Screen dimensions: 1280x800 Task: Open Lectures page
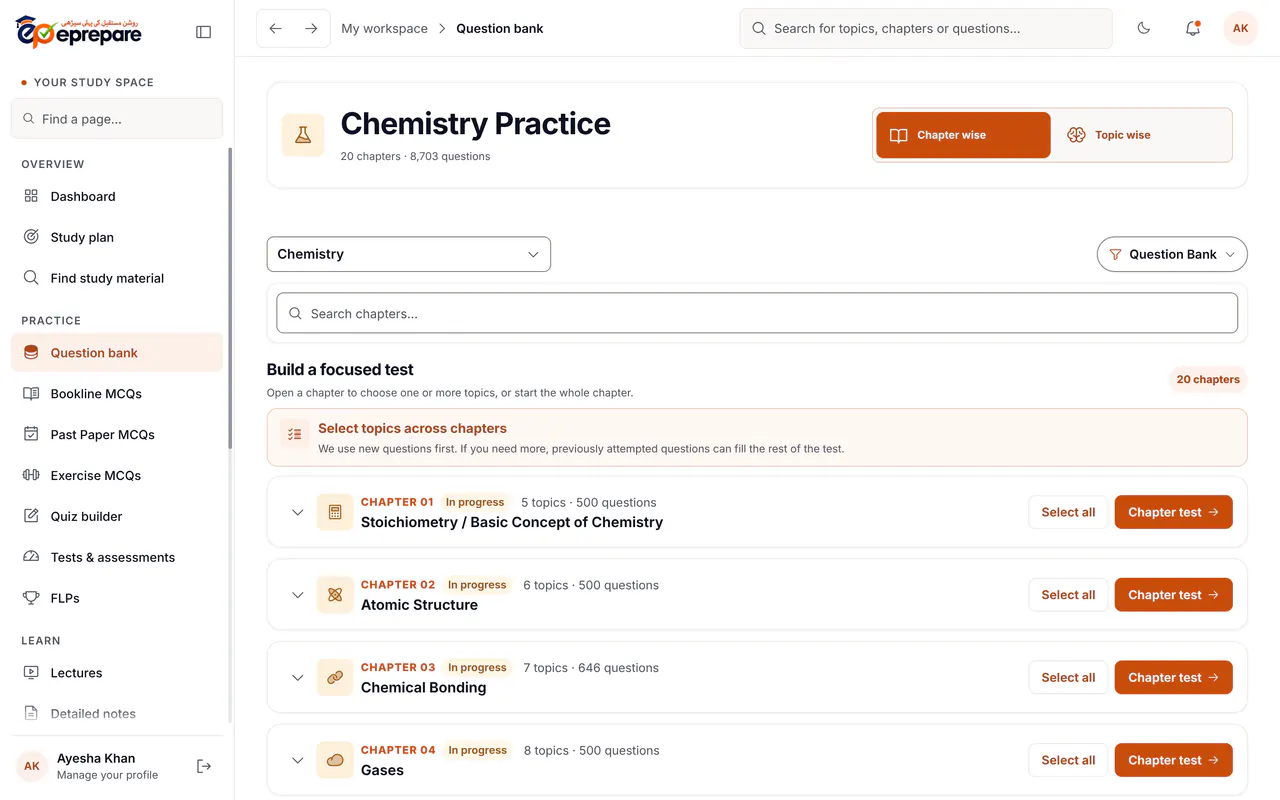pos(117,673)
